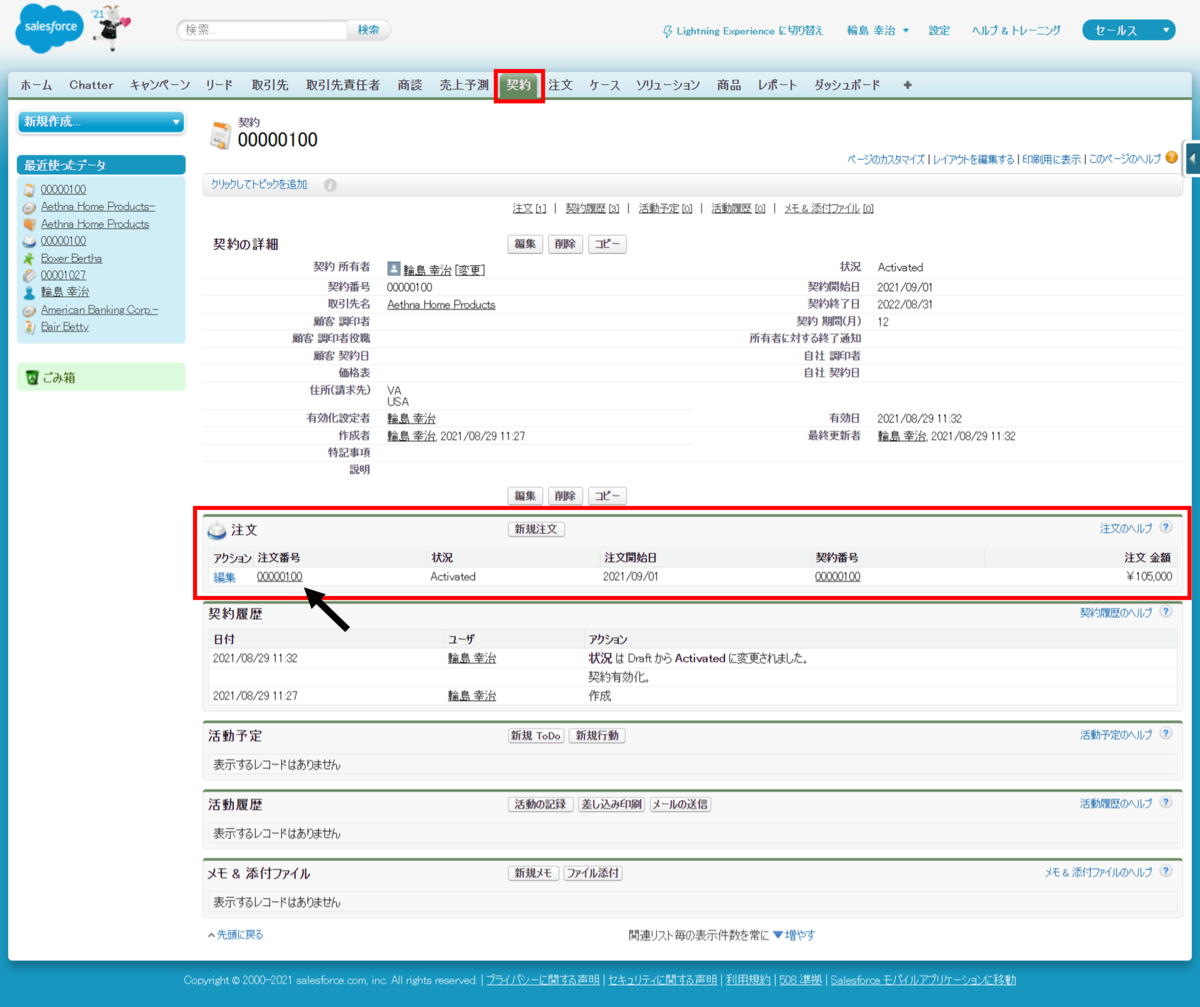Click the ヘルプ & トレーニング link

coord(1016,31)
